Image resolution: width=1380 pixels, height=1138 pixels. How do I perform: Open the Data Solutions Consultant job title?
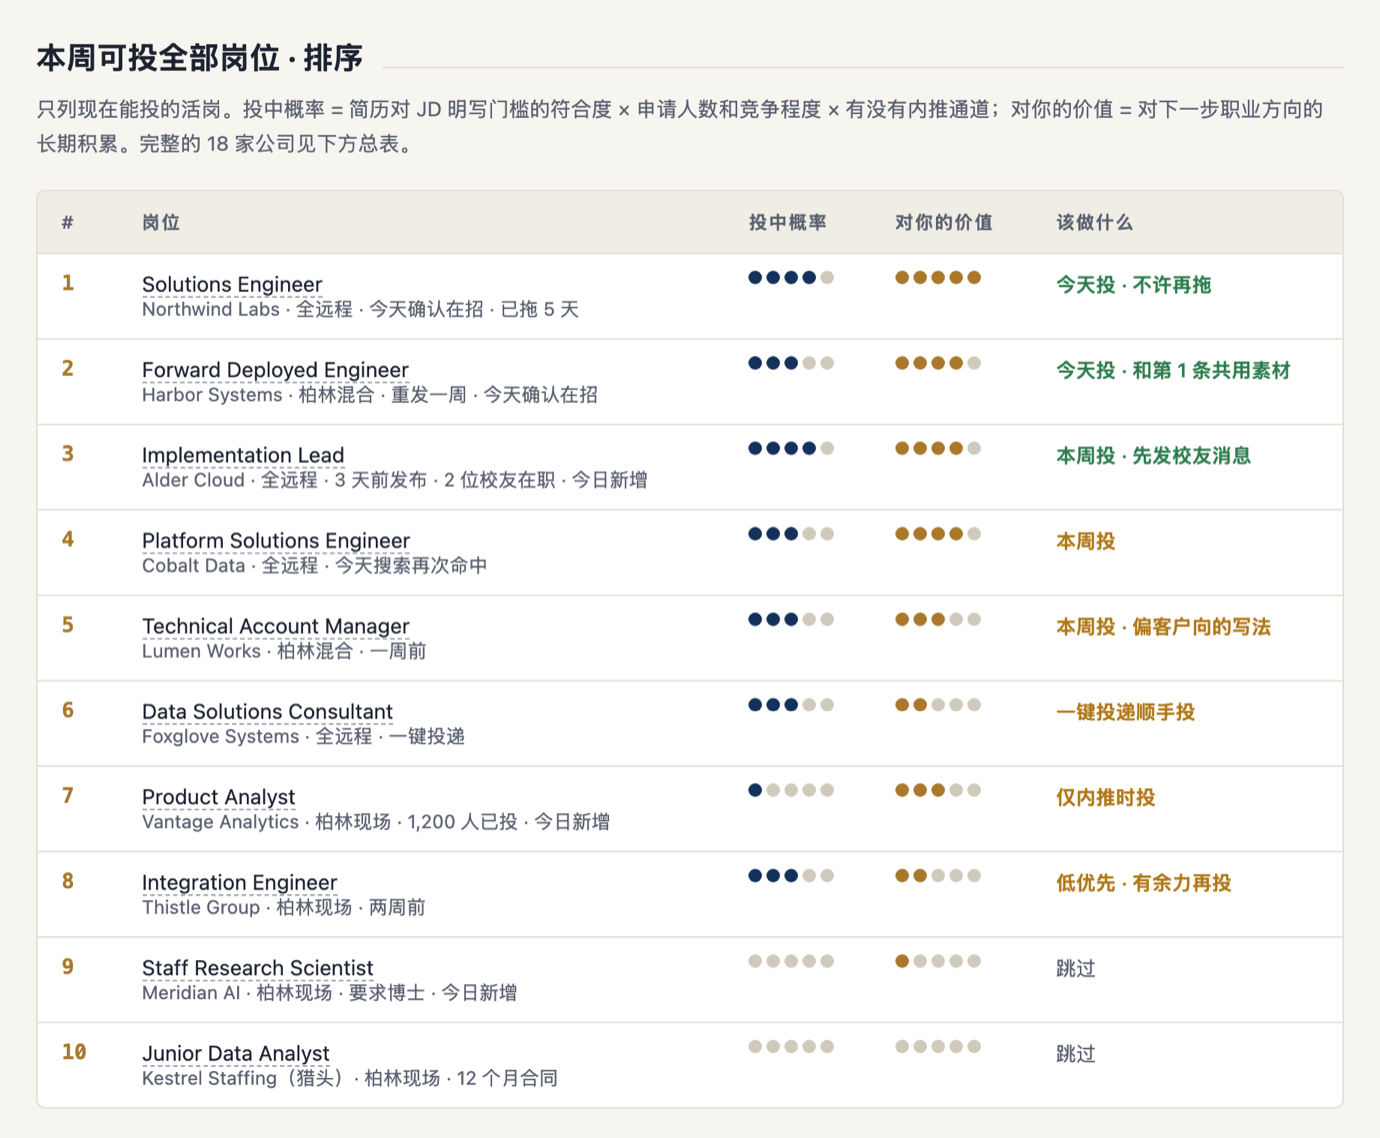[x=267, y=711]
